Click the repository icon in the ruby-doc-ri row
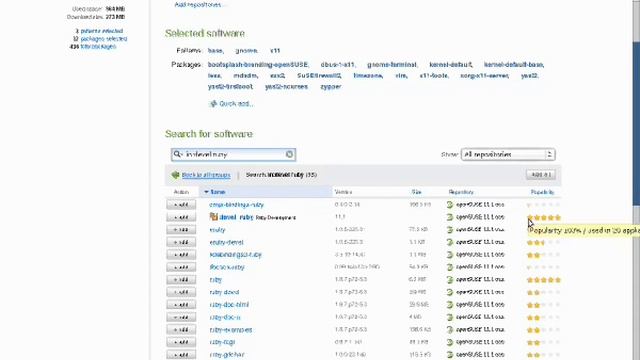The height and width of the screenshot is (360, 640). point(450,317)
